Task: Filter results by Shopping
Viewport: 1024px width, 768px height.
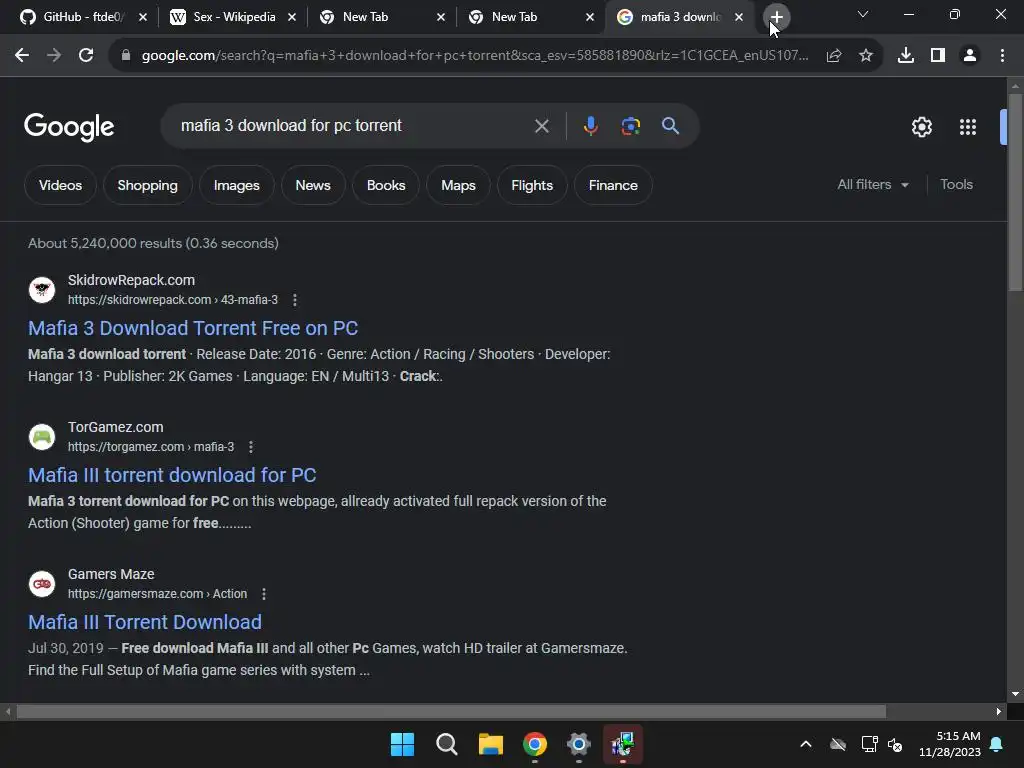Action: [148, 185]
